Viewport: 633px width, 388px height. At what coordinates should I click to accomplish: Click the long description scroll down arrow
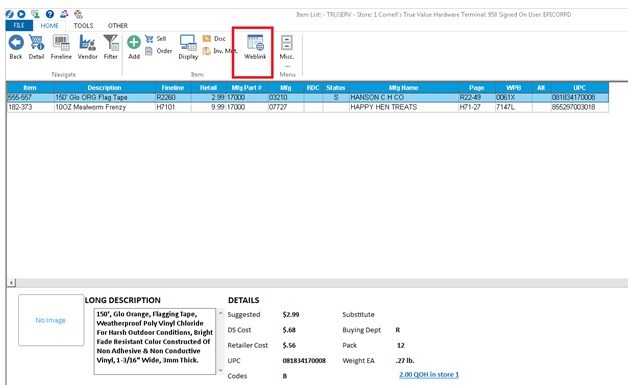click(220, 370)
